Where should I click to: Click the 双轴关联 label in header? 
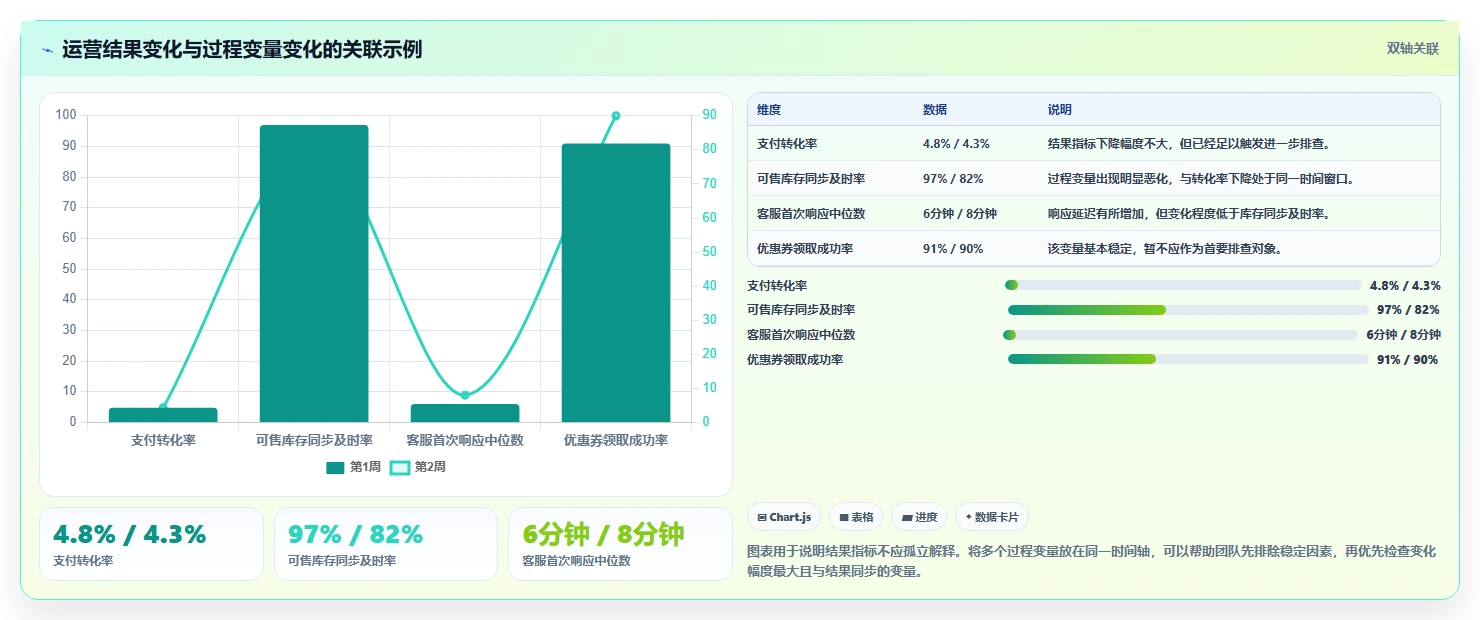(1412, 49)
